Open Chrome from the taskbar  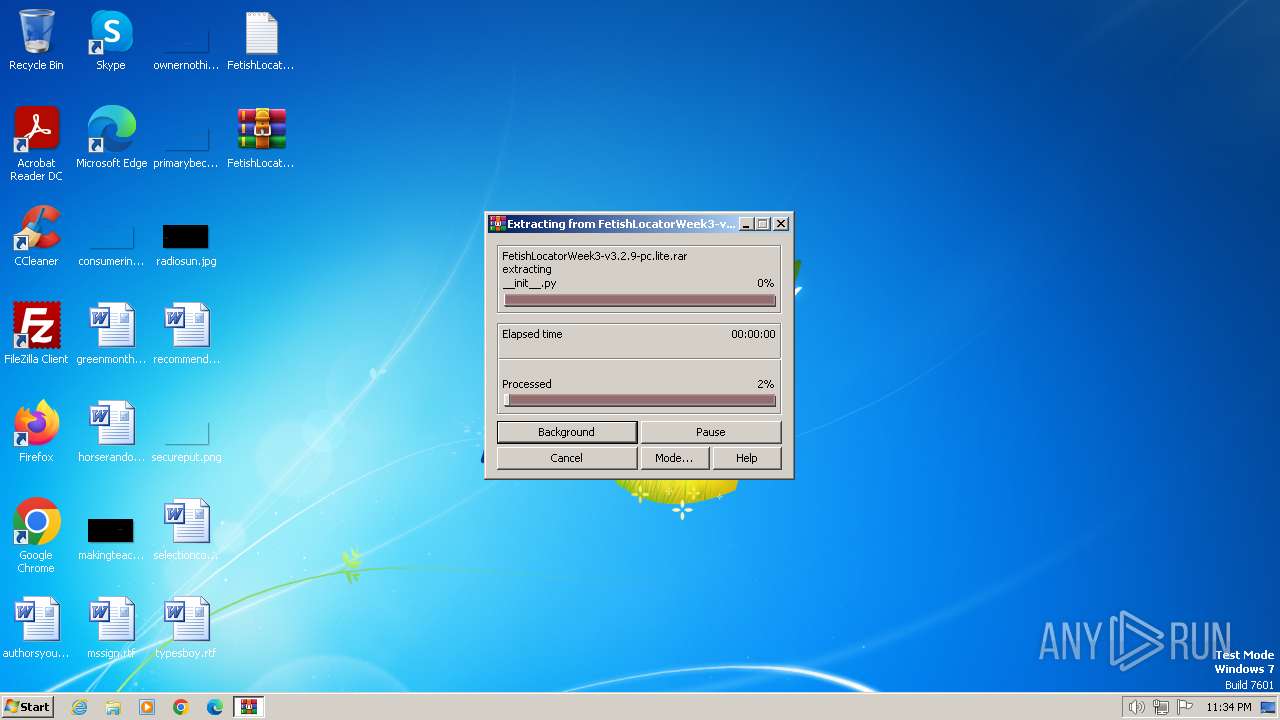[x=181, y=707]
